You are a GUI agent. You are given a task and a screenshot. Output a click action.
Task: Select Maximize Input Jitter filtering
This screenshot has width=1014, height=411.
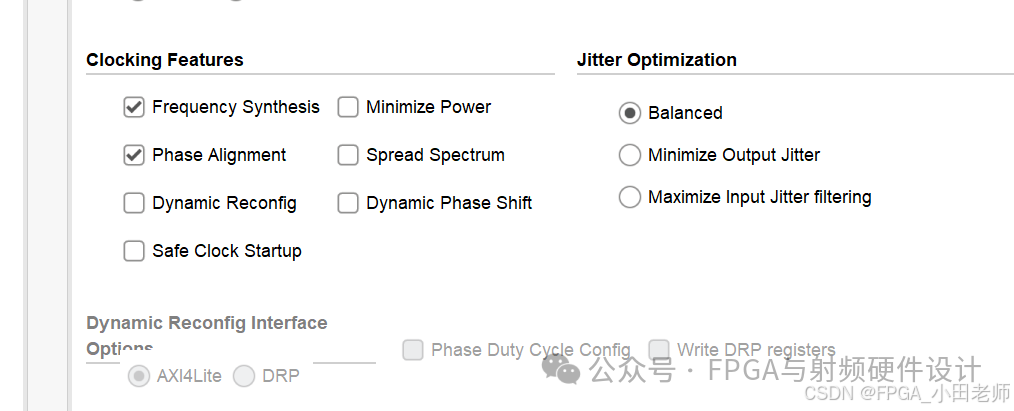630,197
